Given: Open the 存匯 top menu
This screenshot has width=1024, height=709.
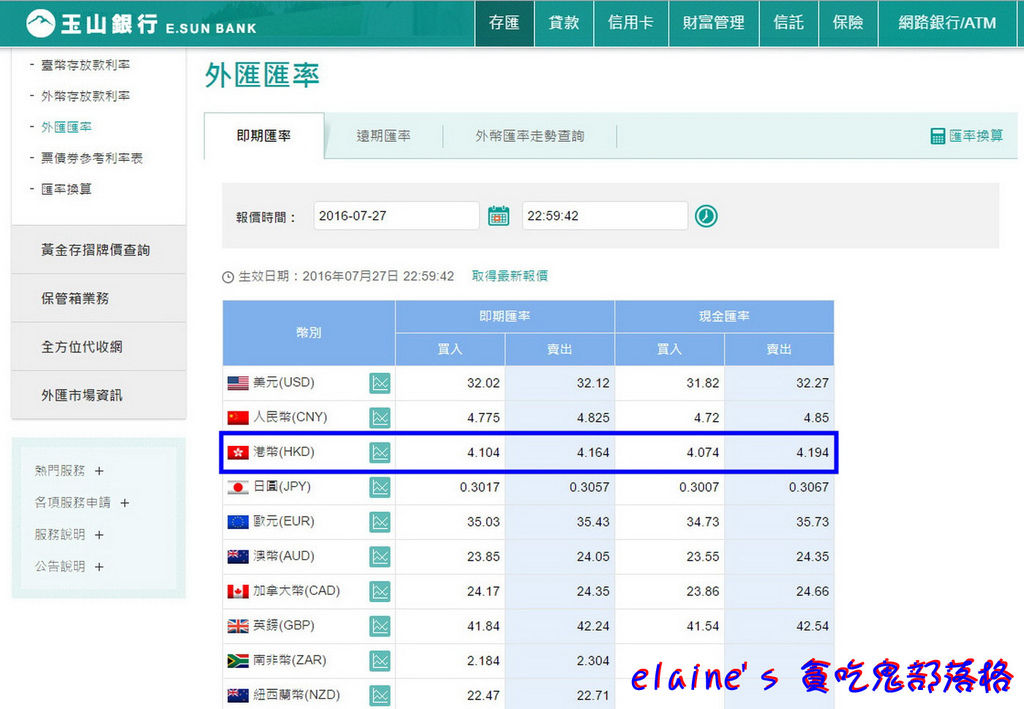Looking at the screenshot, I should 504,23.
